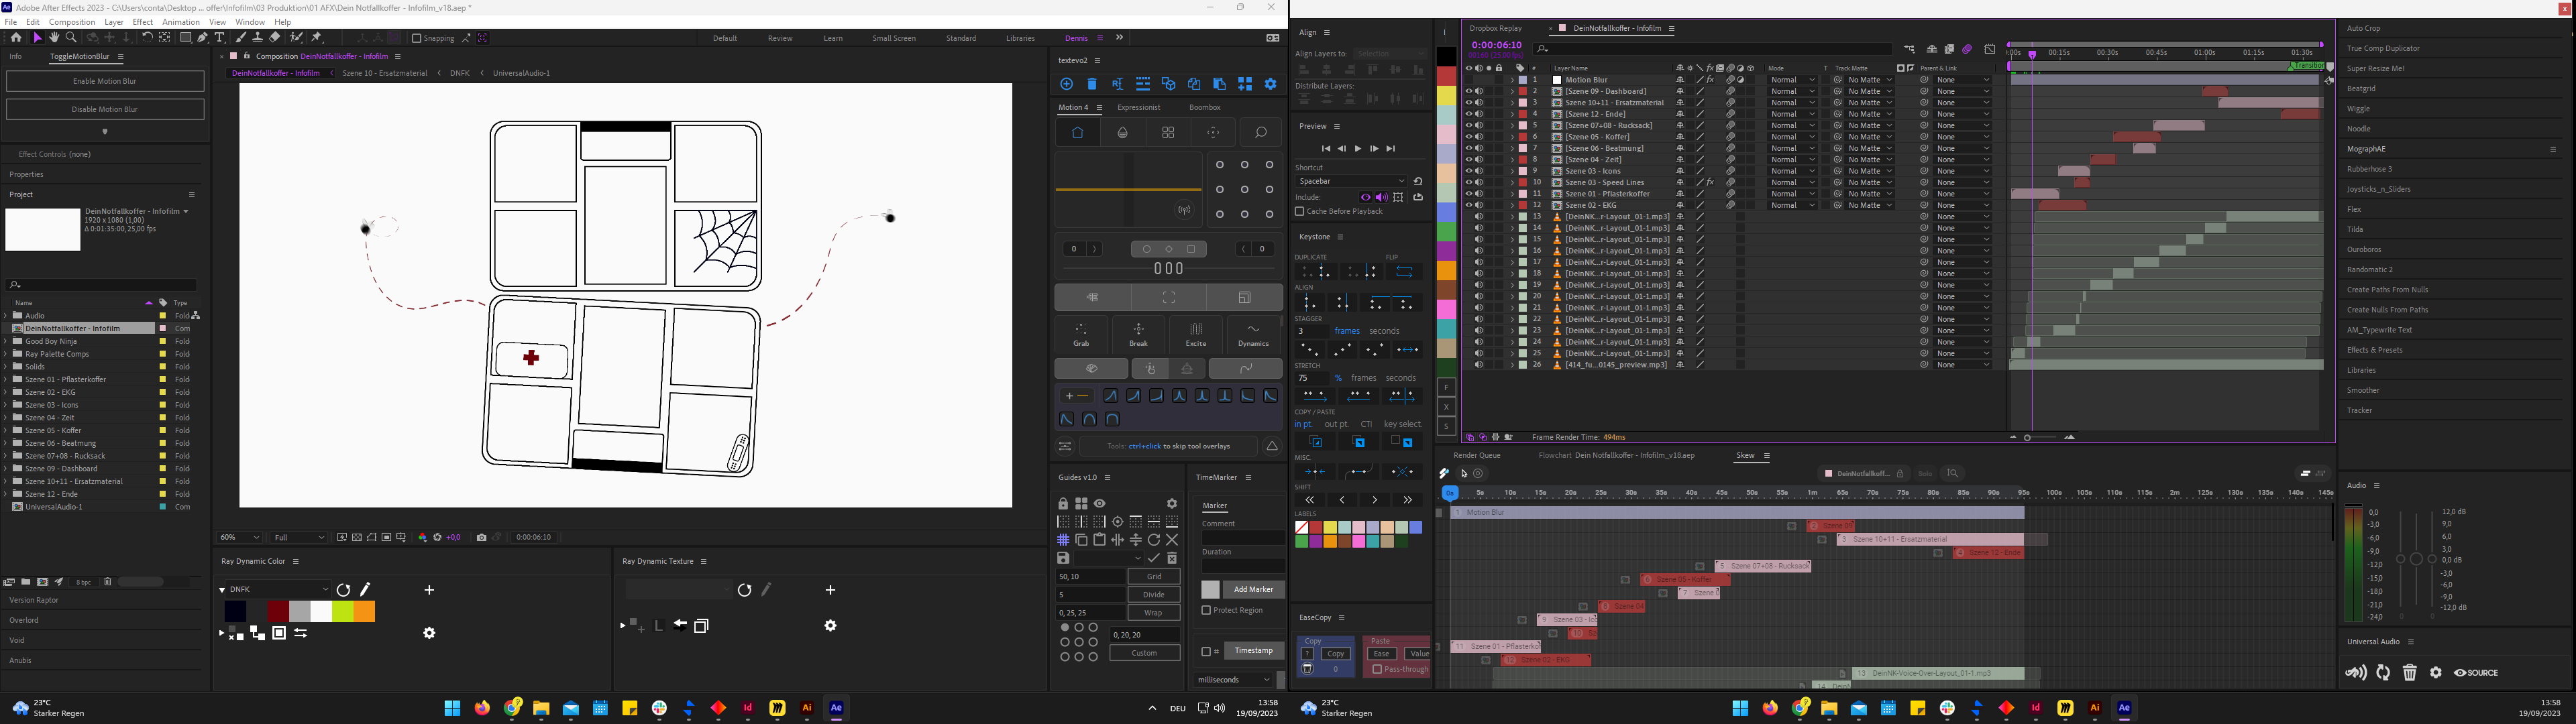2576x724 pixels.
Task: Enable Cache Before Playback checkbox
Action: [x=1300, y=212]
